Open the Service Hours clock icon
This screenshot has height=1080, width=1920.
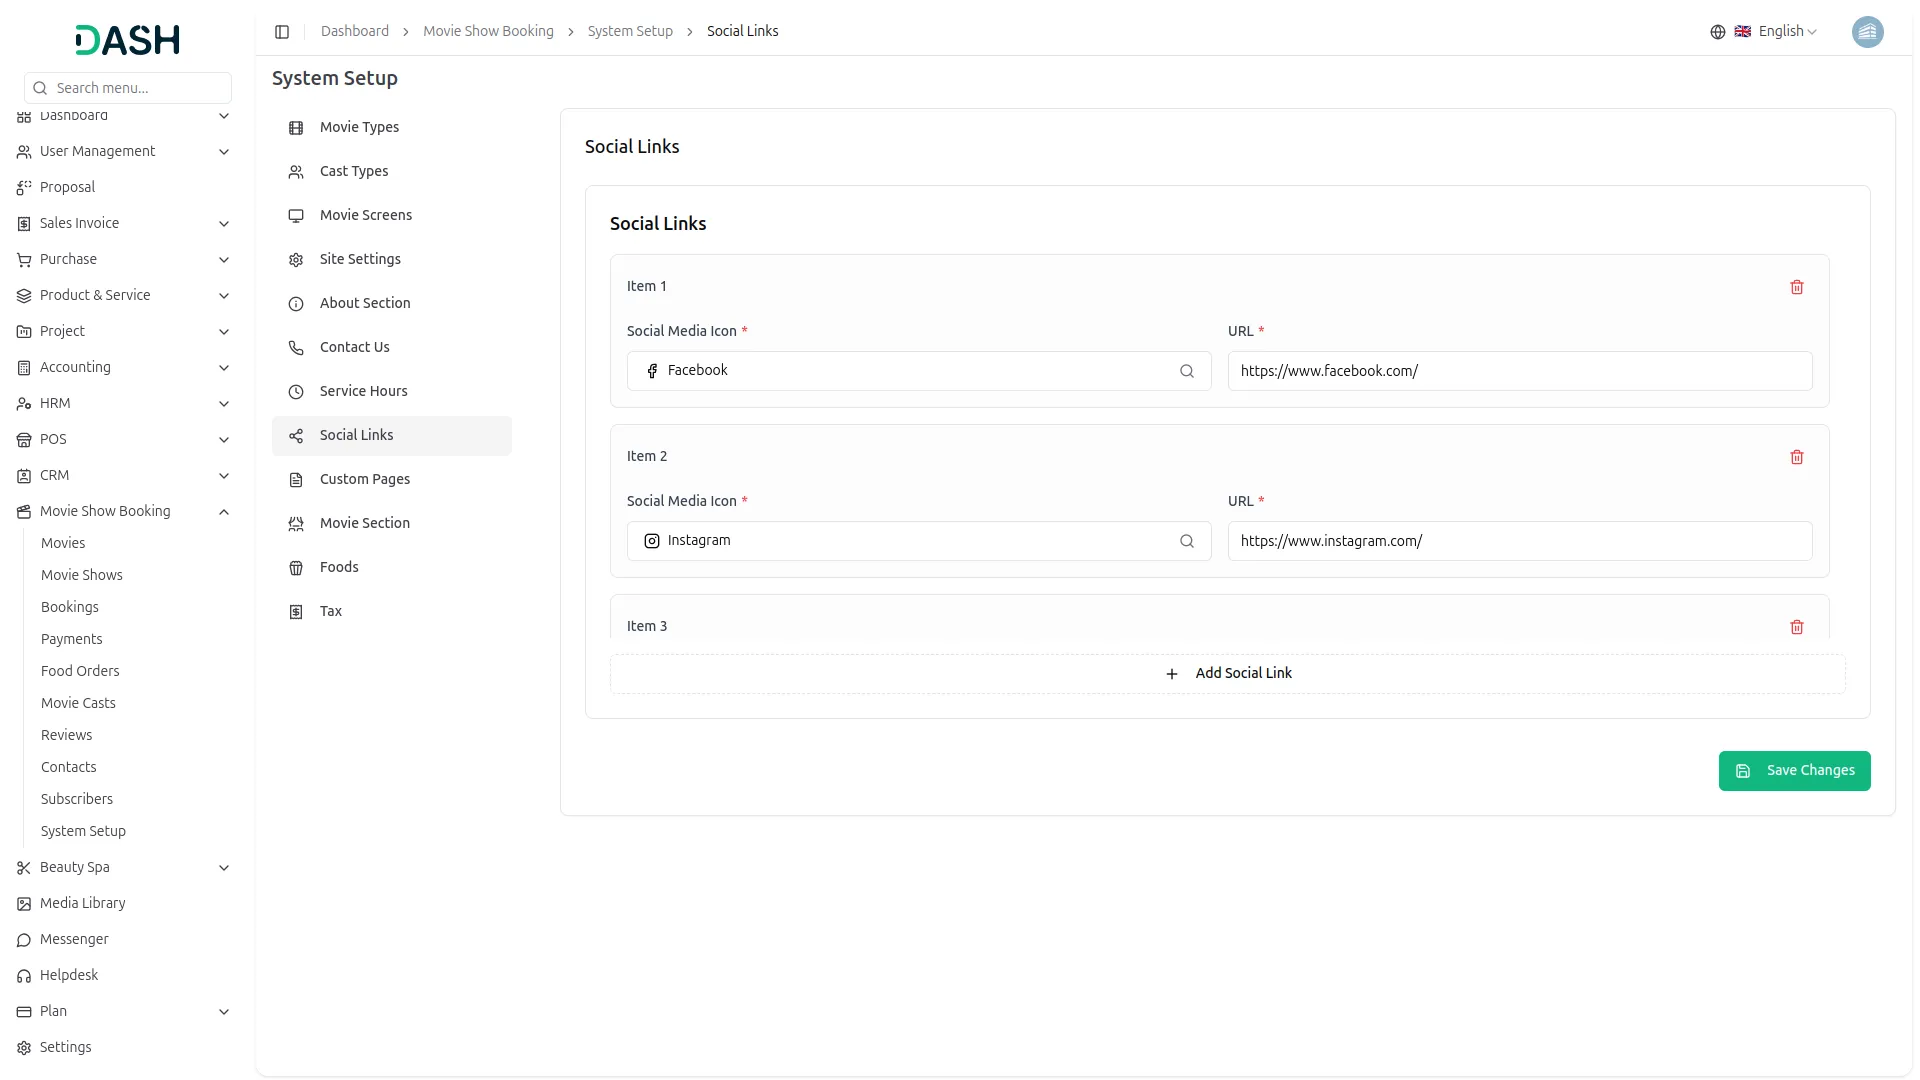[295, 391]
